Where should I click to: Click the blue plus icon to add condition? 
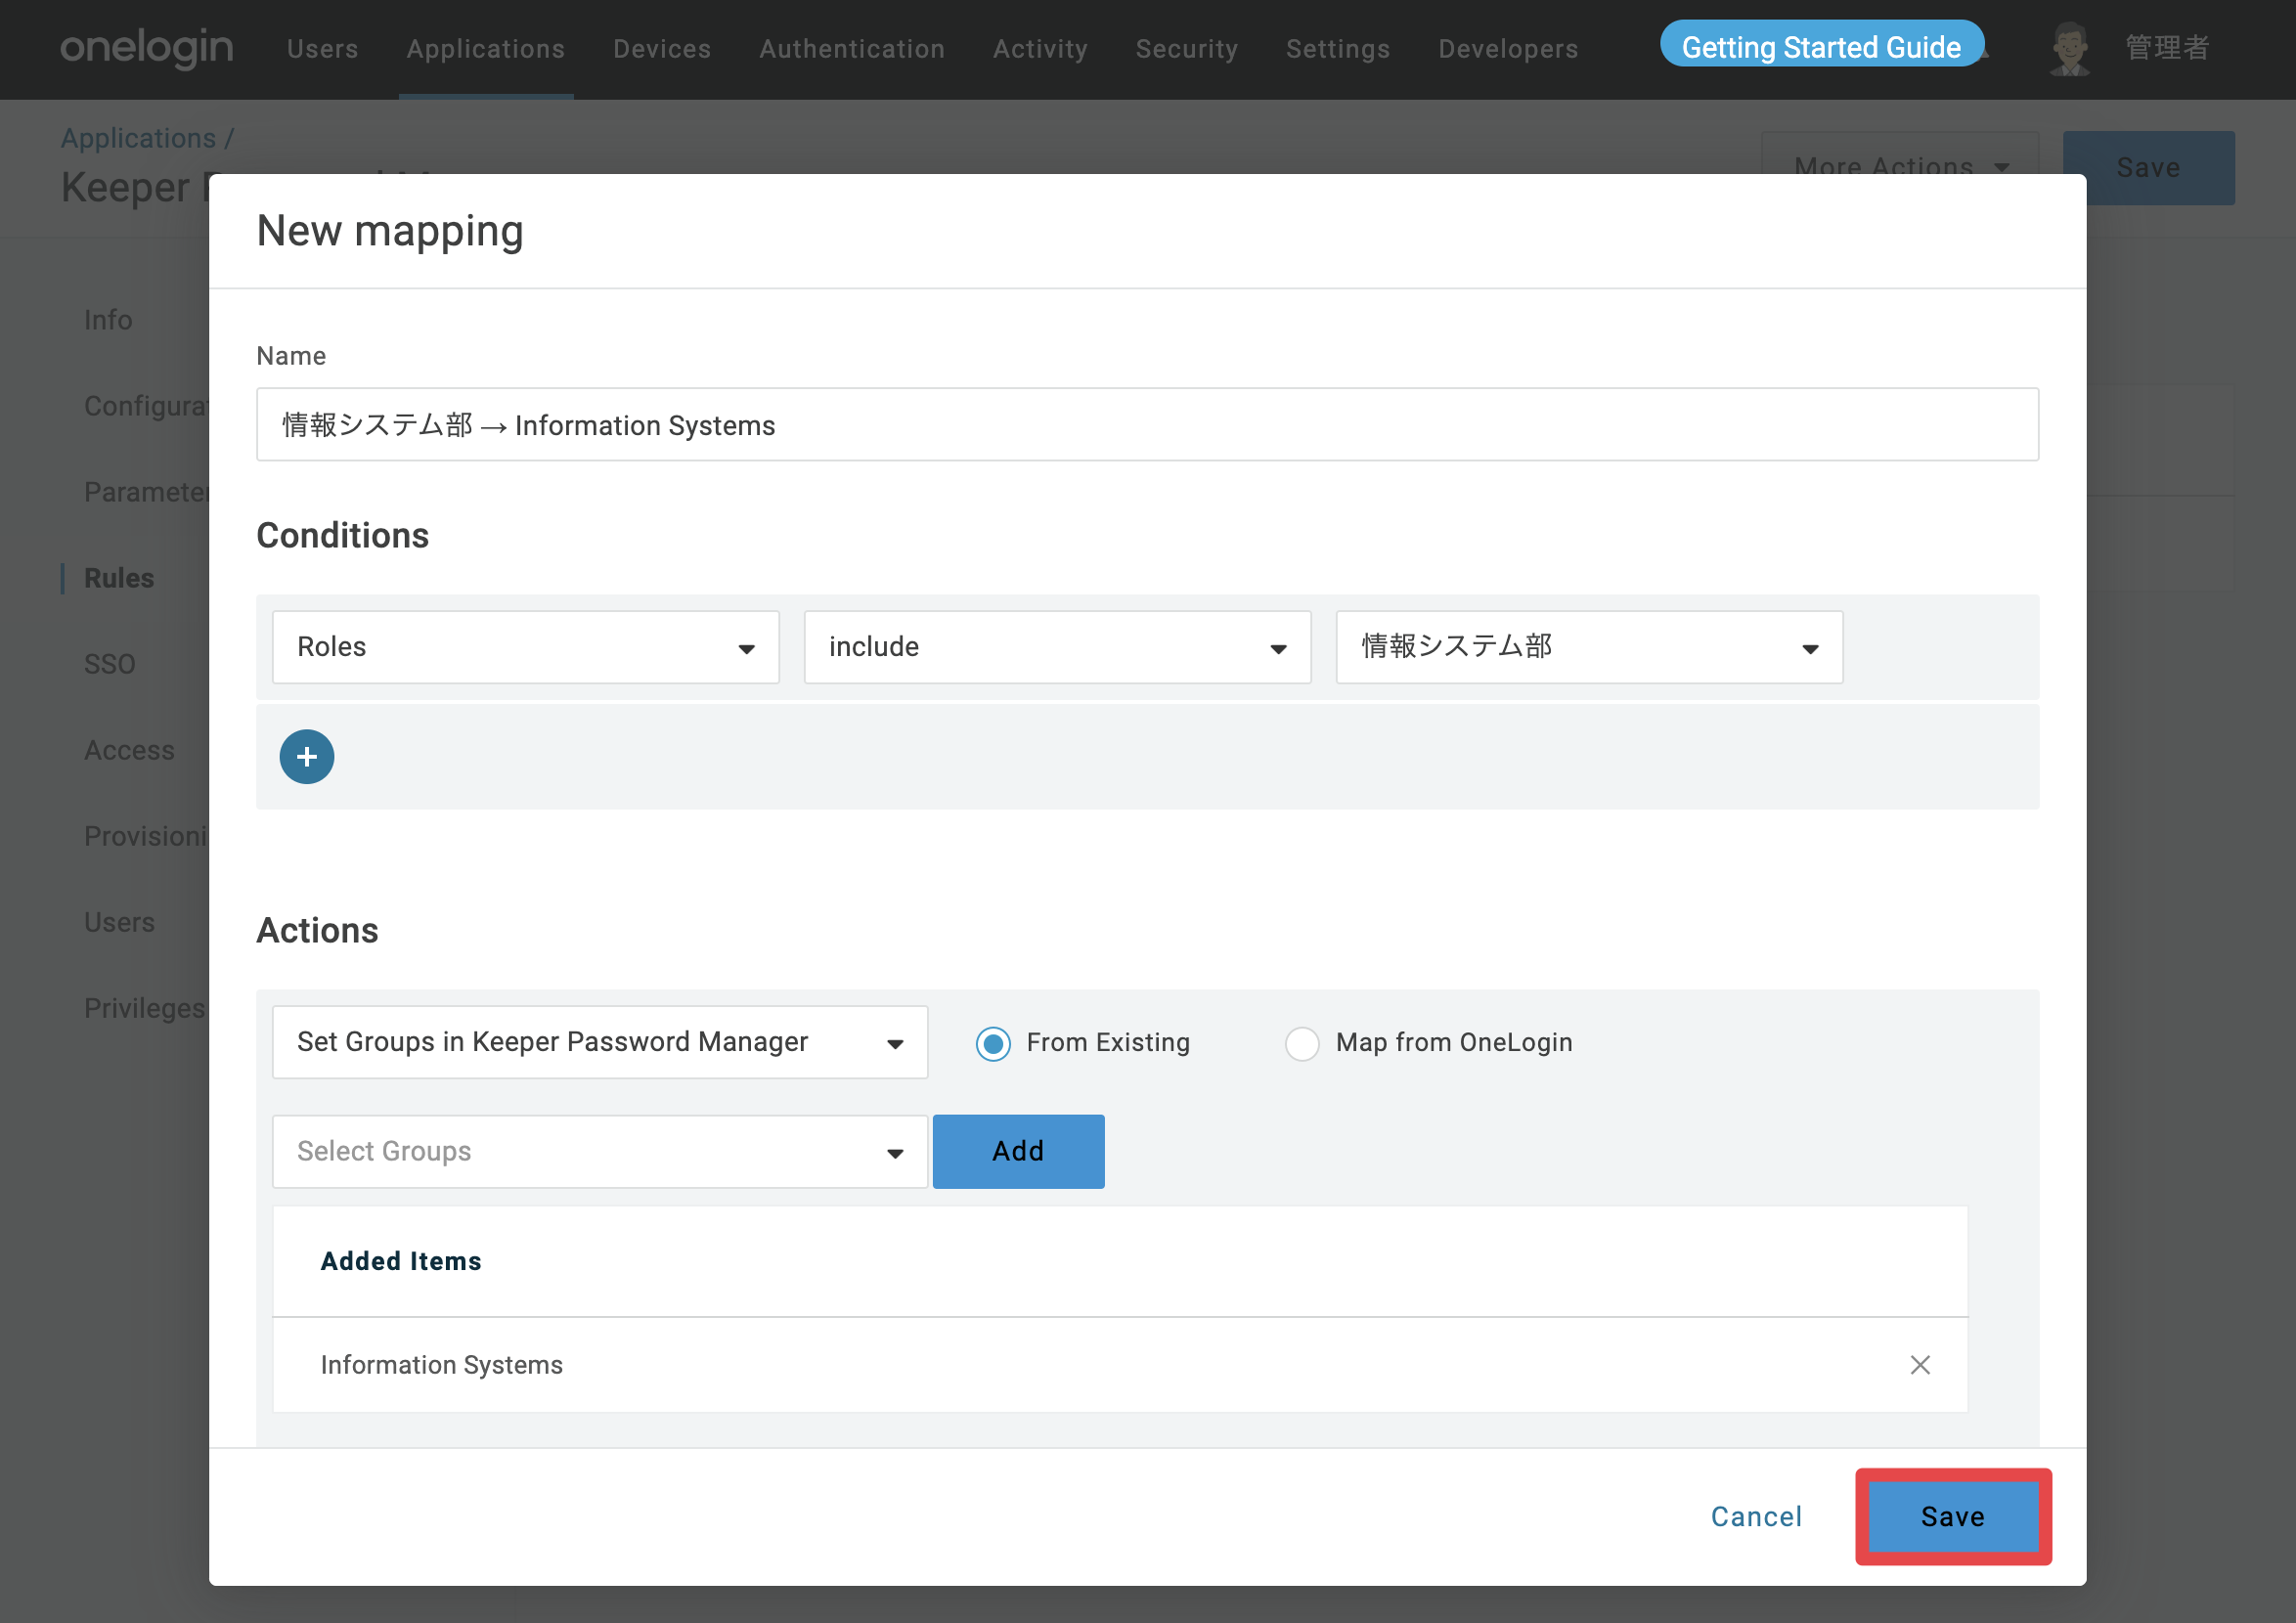click(x=306, y=757)
